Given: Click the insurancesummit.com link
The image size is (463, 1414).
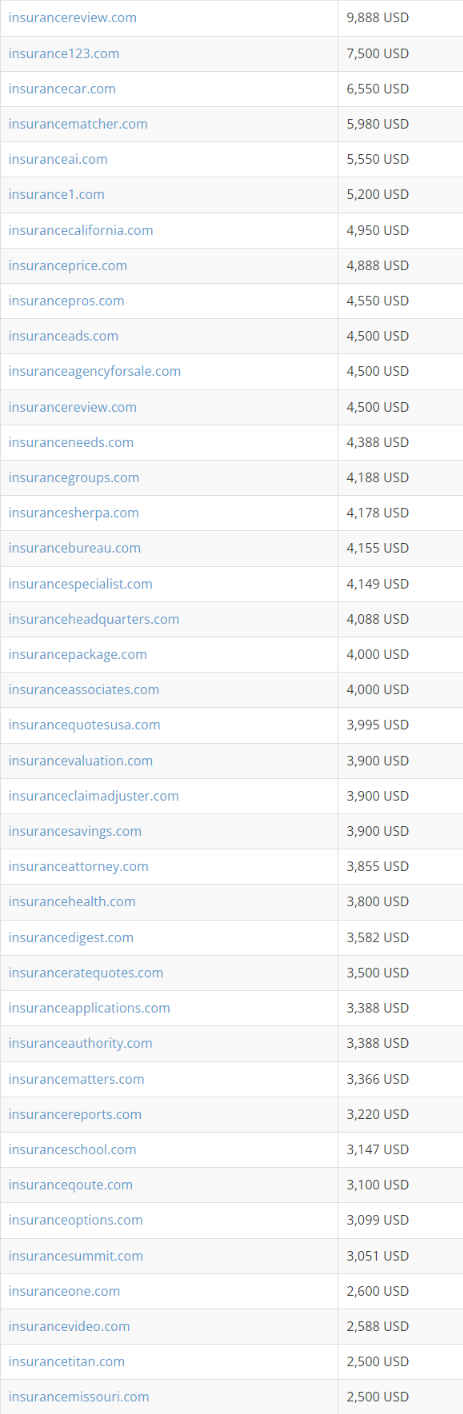Looking at the screenshot, I should pyautogui.click(x=76, y=1256).
